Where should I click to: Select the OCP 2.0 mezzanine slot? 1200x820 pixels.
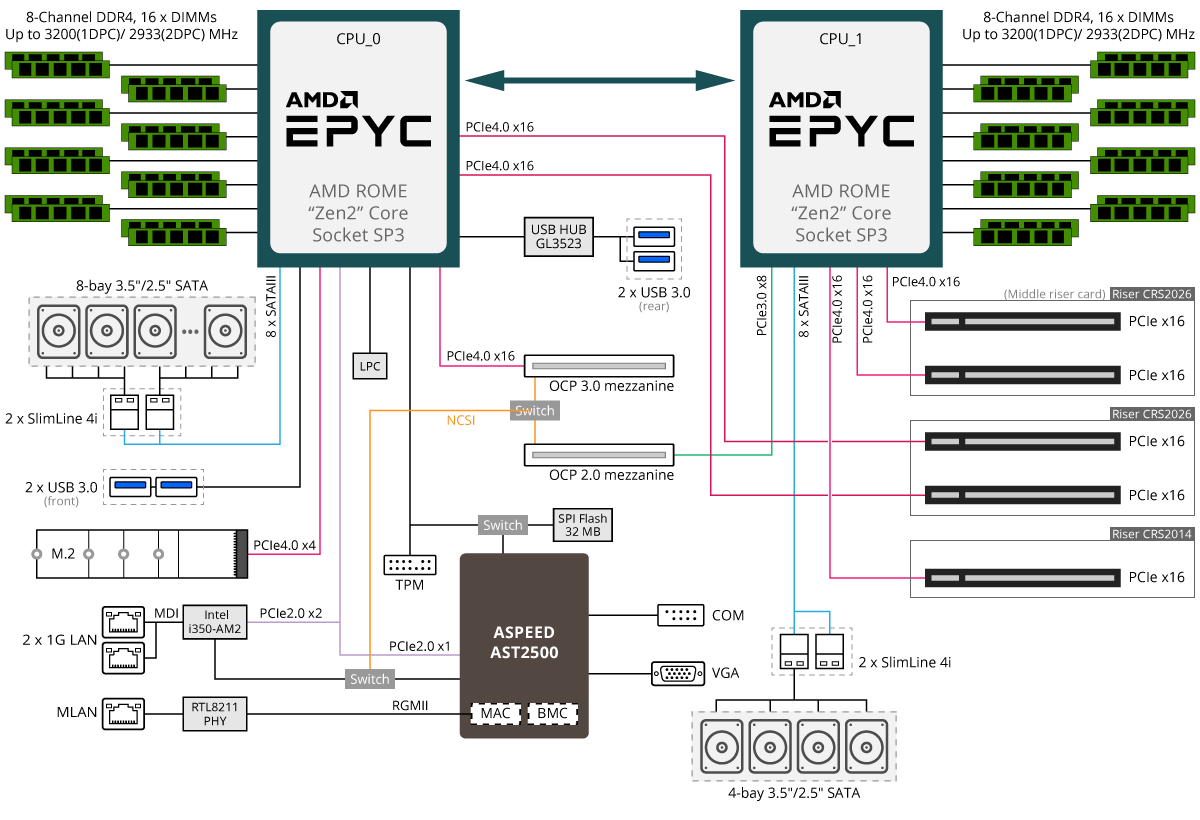pyautogui.click(x=600, y=455)
